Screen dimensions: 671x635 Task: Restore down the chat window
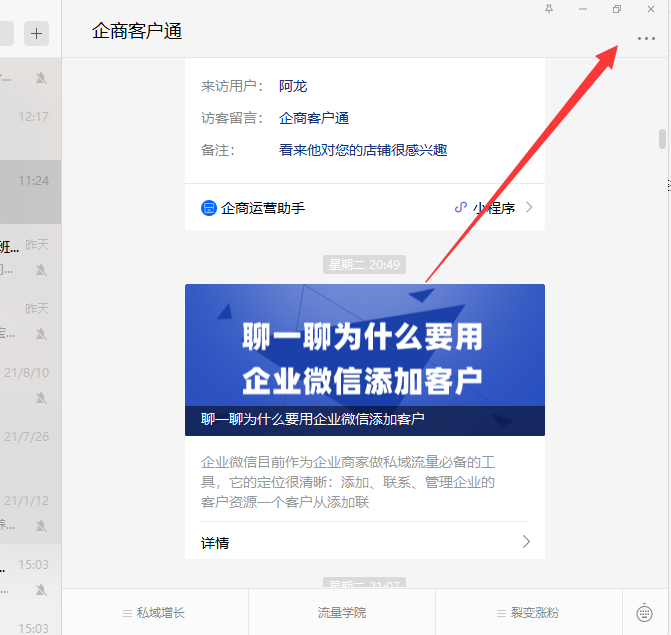[x=617, y=9]
